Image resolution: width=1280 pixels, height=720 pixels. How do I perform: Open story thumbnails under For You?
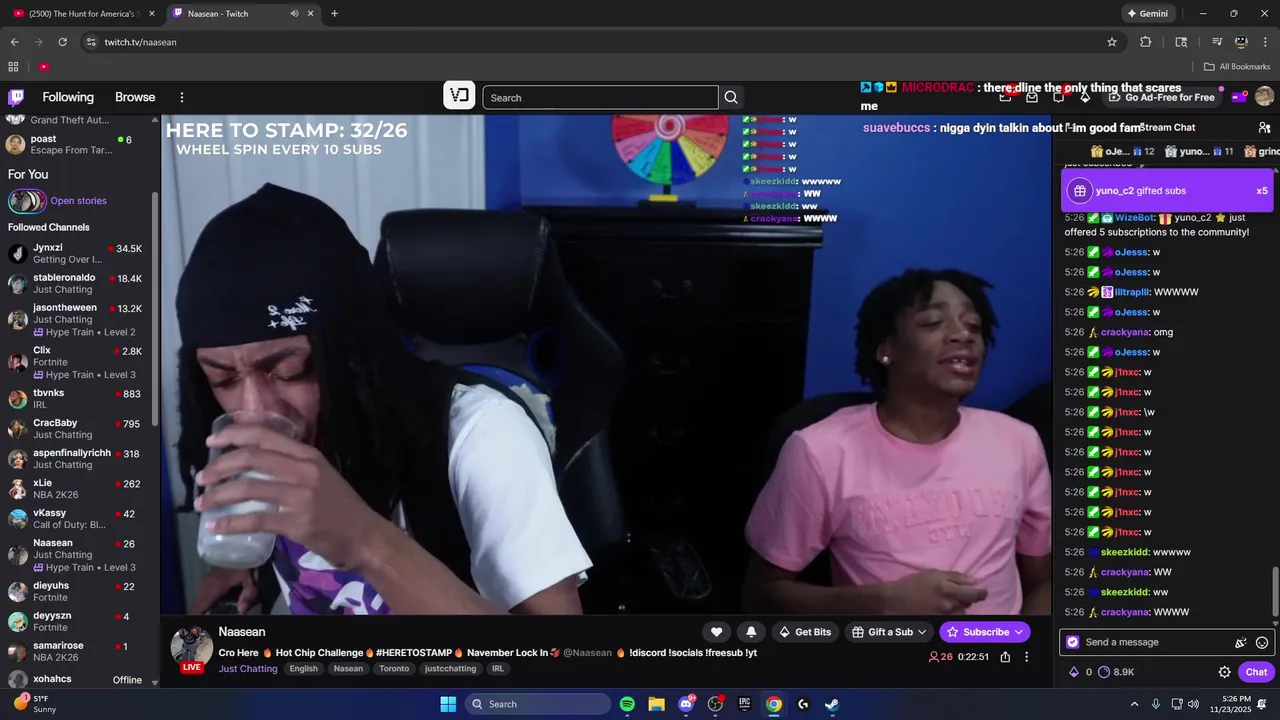click(27, 201)
